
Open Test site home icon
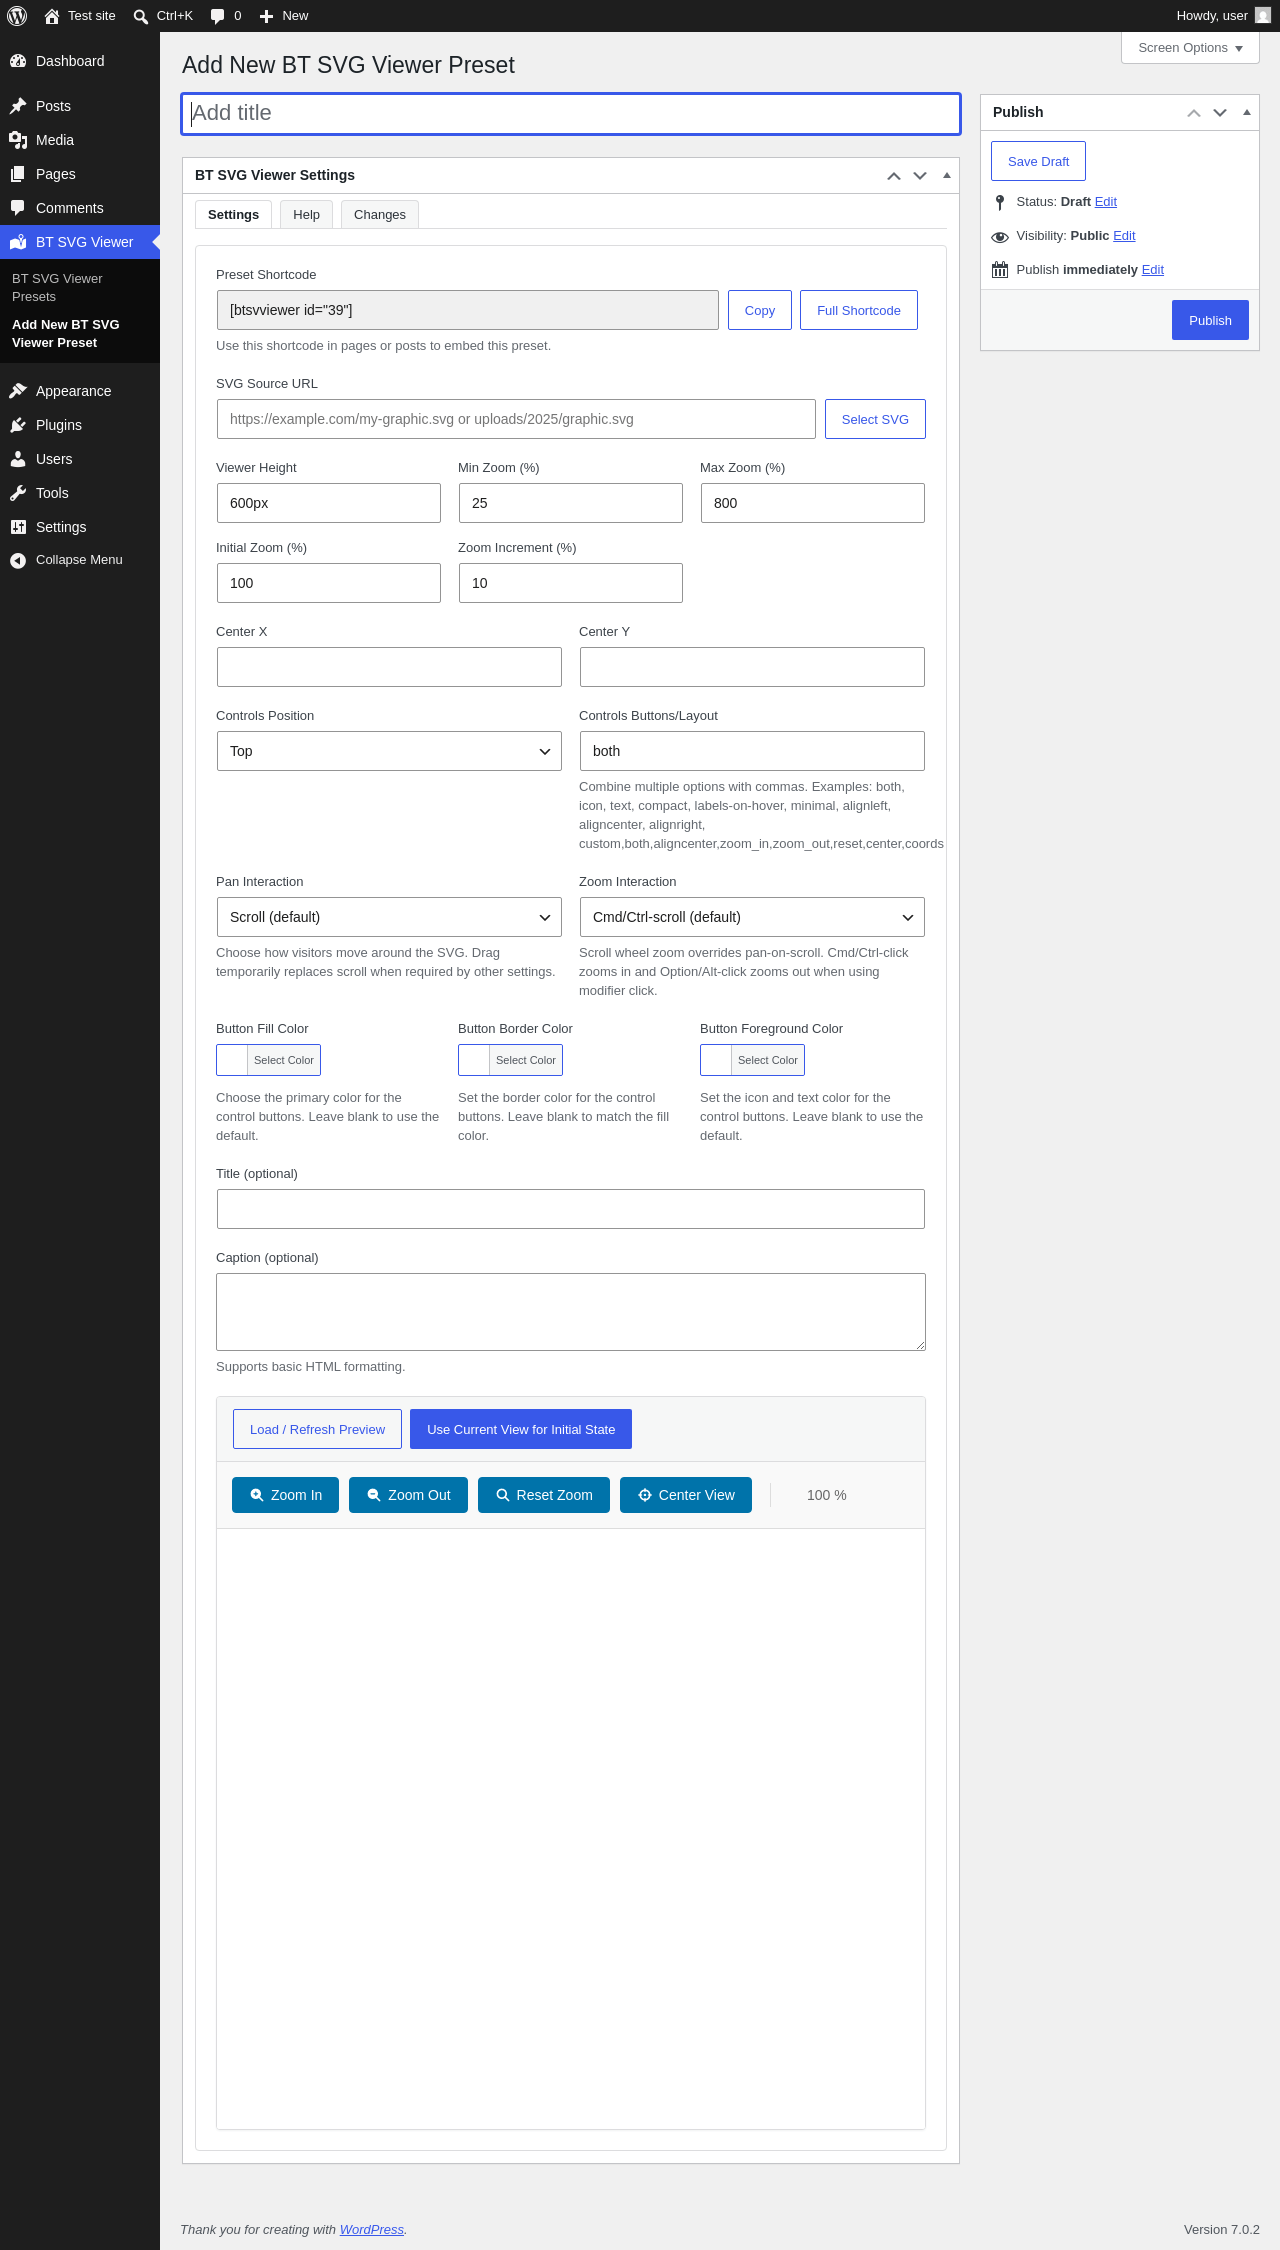click(x=52, y=16)
